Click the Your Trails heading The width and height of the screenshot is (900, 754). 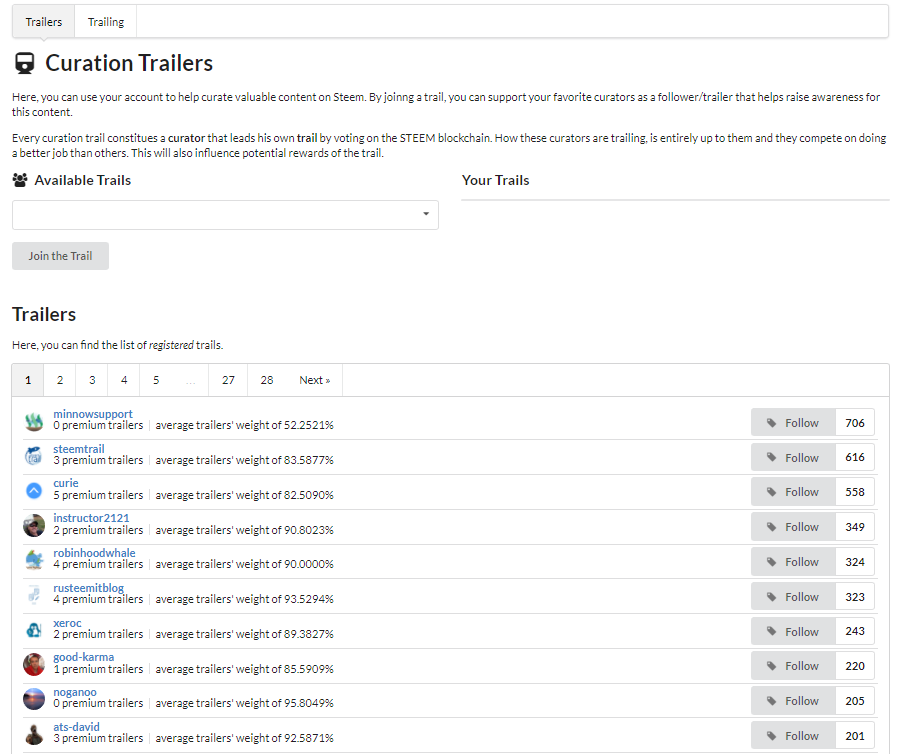pyautogui.click(x=495, y=180)
